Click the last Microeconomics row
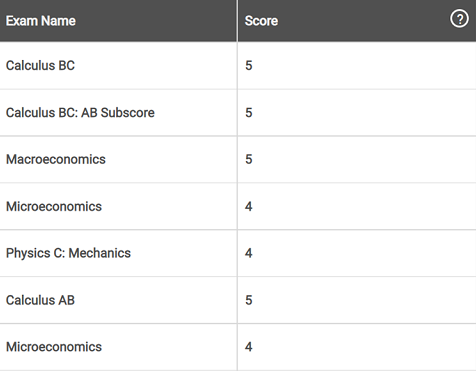 (238, 347)
